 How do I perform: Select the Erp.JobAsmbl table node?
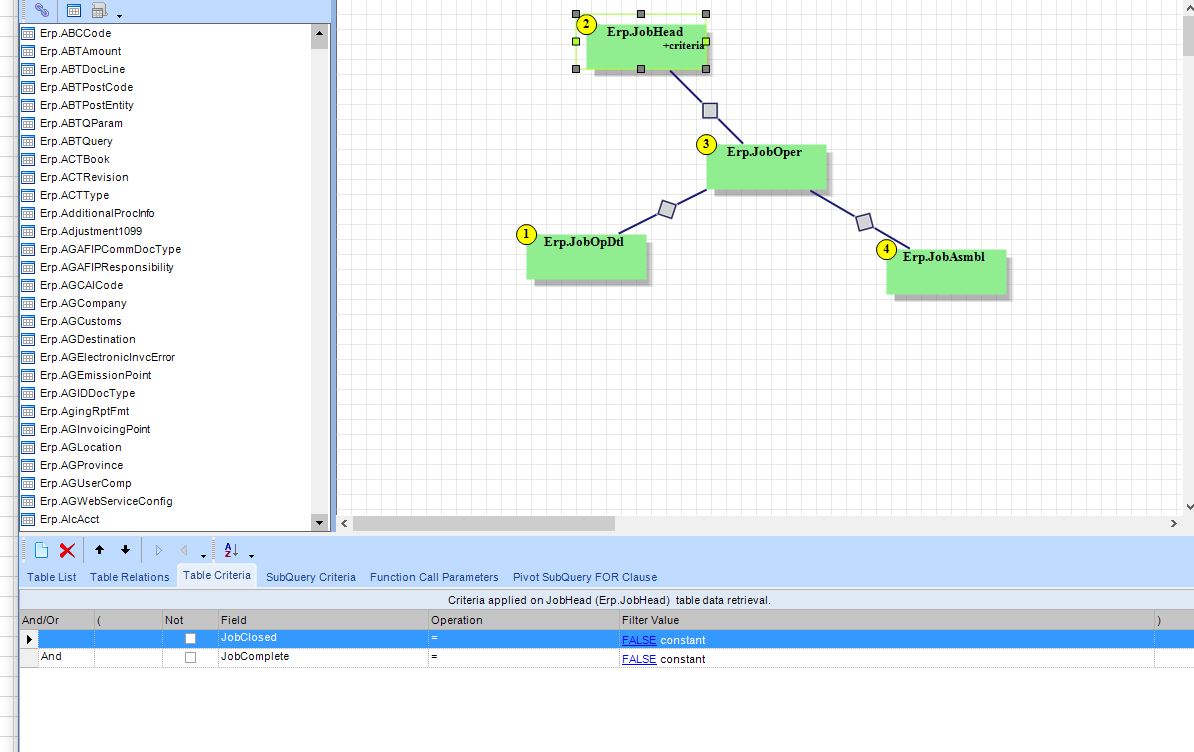coord(947,272)
